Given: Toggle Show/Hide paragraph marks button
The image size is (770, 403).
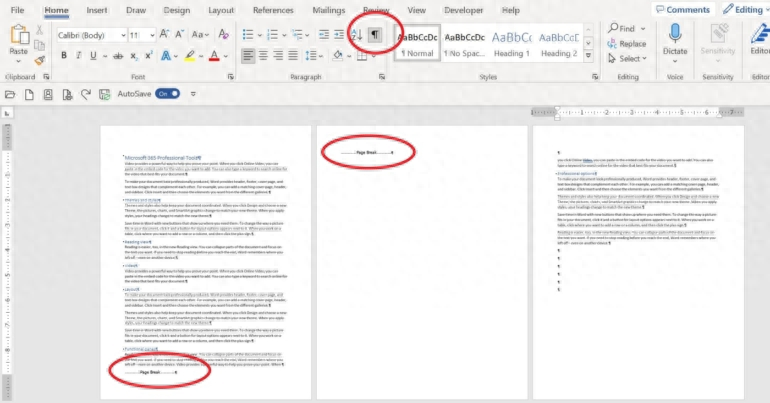Looking at the screenshot, I should (x=376, y=34).
